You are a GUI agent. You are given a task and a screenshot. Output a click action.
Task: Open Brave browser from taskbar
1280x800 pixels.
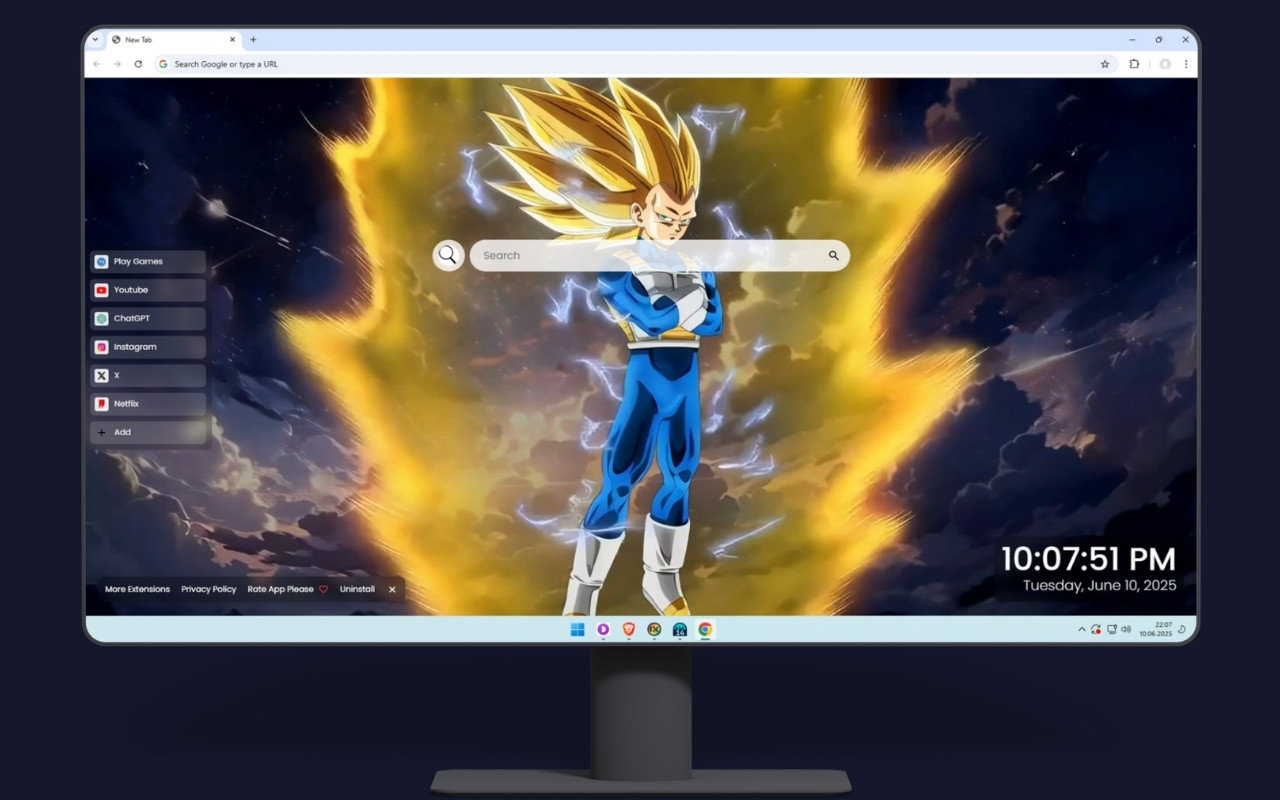click(x=629, y=629)
